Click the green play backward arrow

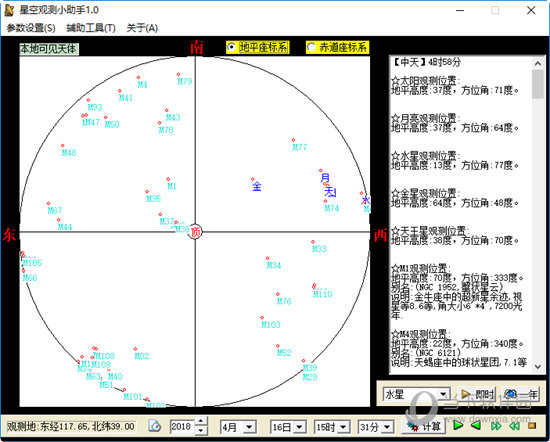point(476,426)
